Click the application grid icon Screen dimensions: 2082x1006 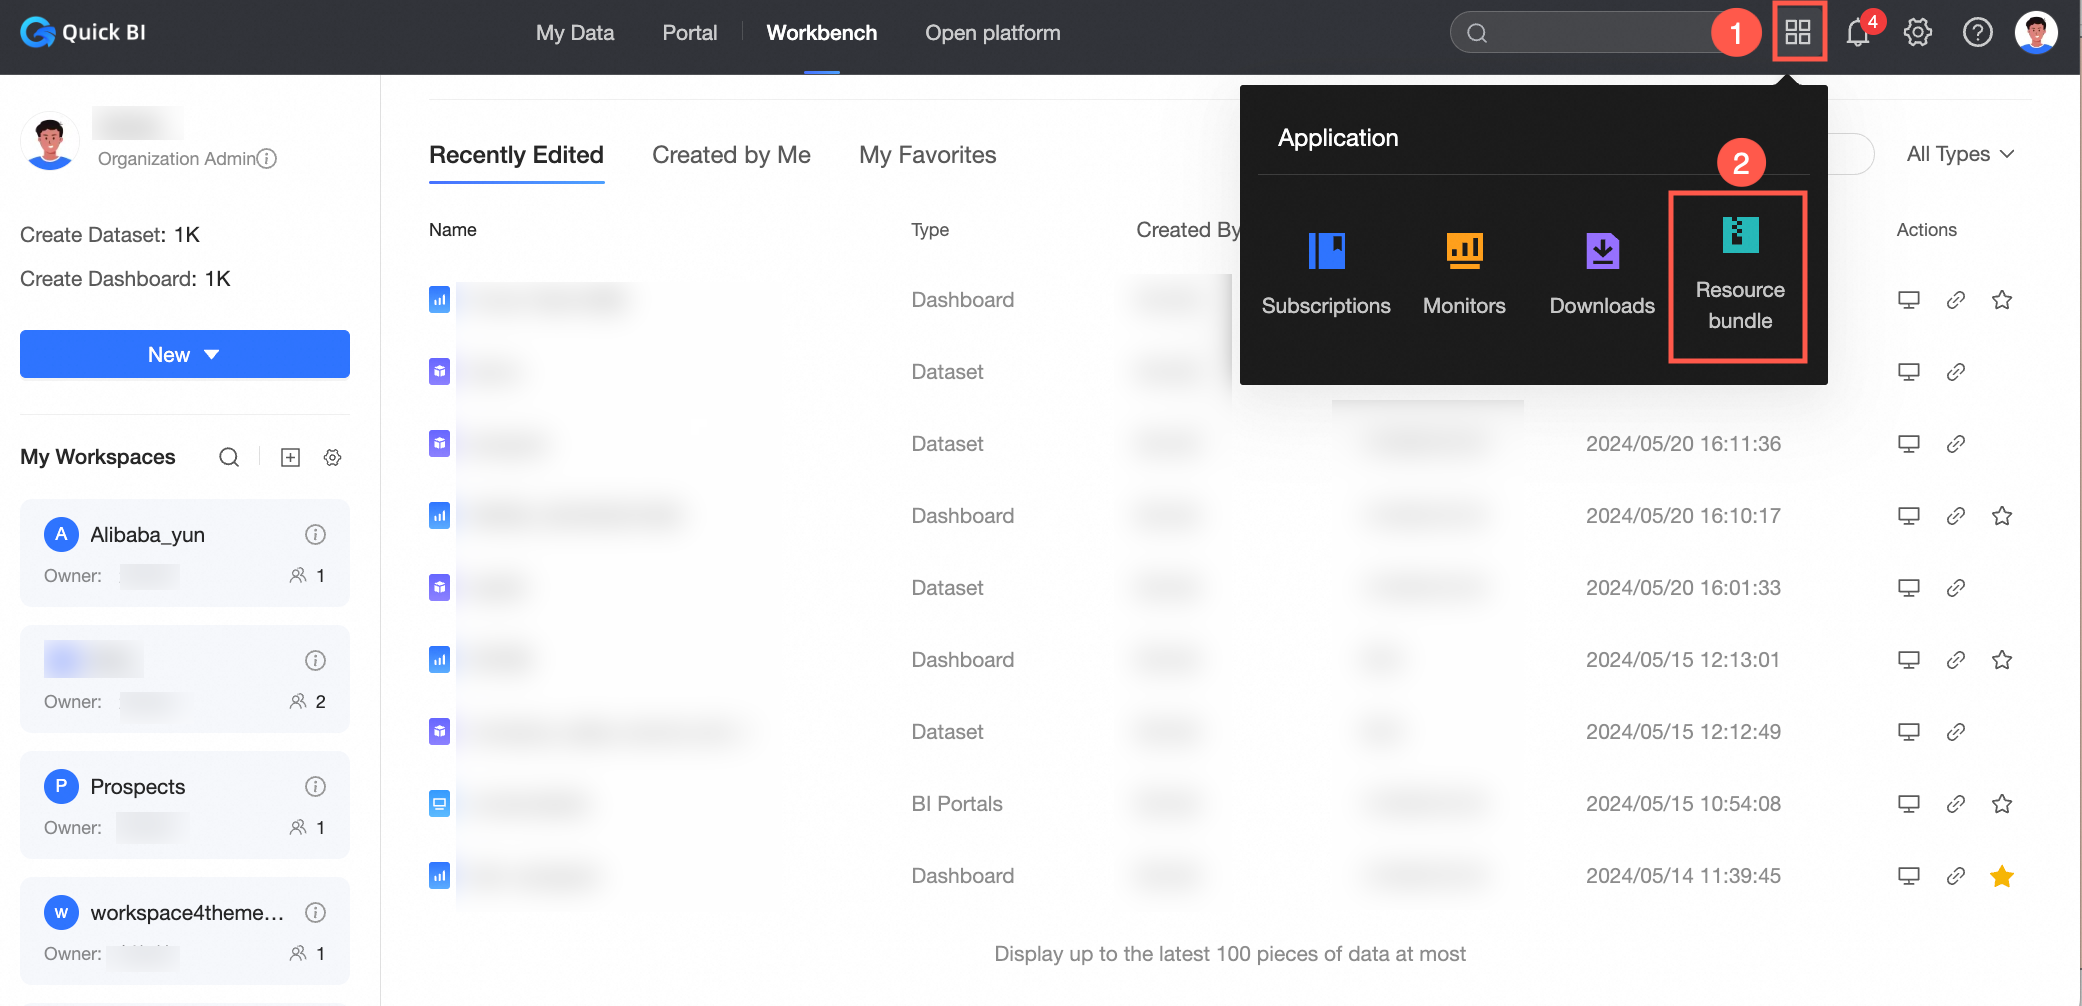point(1798,33)
